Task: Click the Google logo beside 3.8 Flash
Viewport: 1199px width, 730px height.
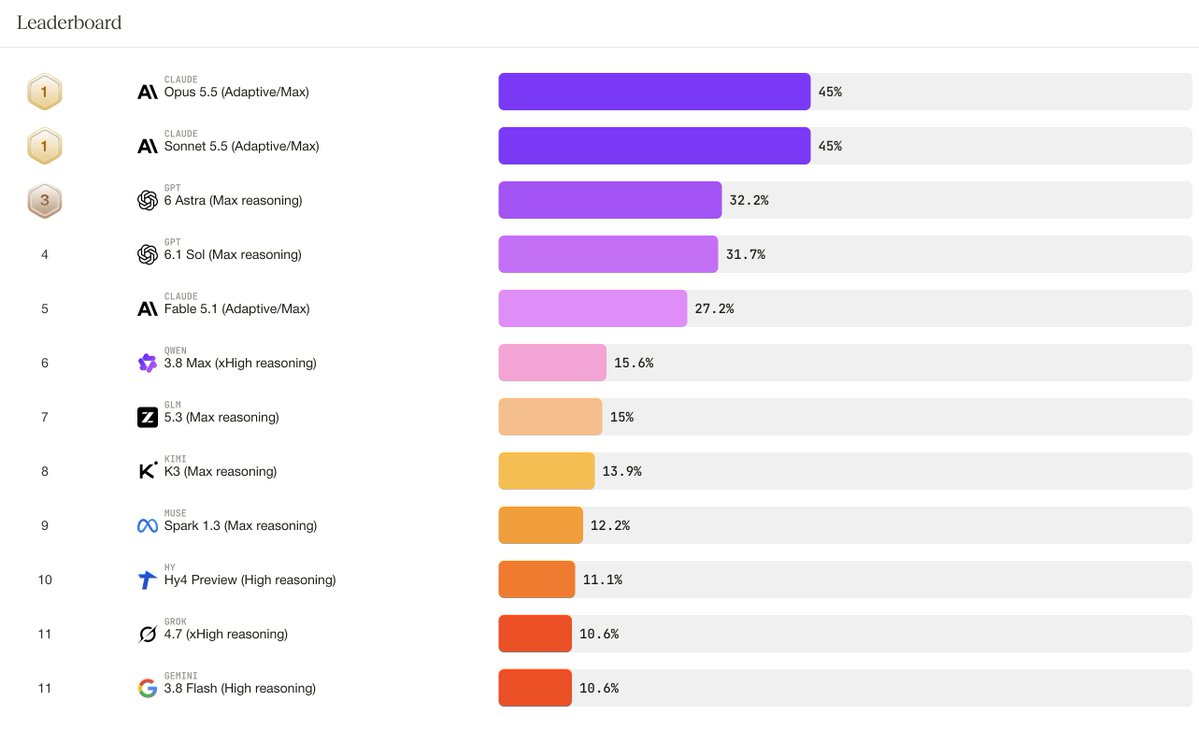Action: coord(147,688)
